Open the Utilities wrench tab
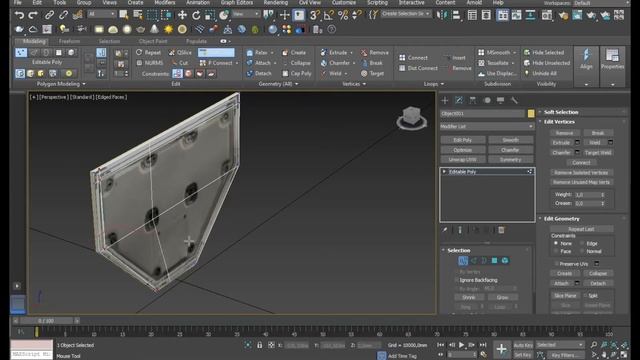640x360 pixels. [x=514, y=100]
